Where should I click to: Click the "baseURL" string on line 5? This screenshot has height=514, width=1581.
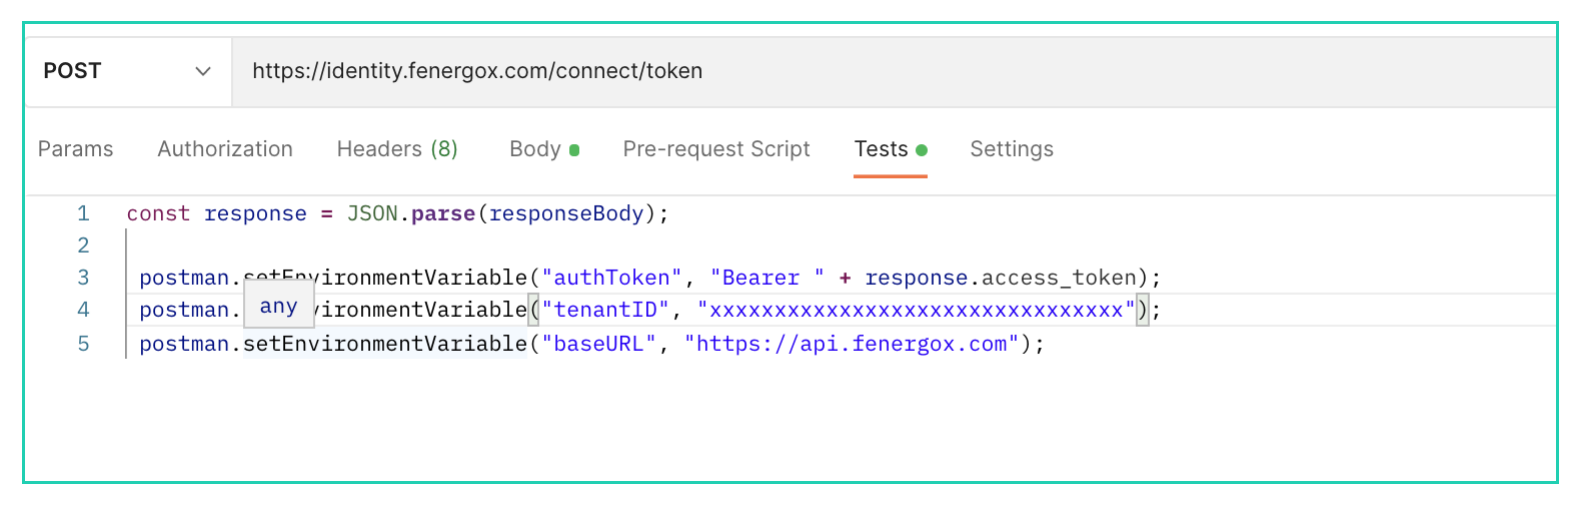pyautogui.click(x=598, y=343)
